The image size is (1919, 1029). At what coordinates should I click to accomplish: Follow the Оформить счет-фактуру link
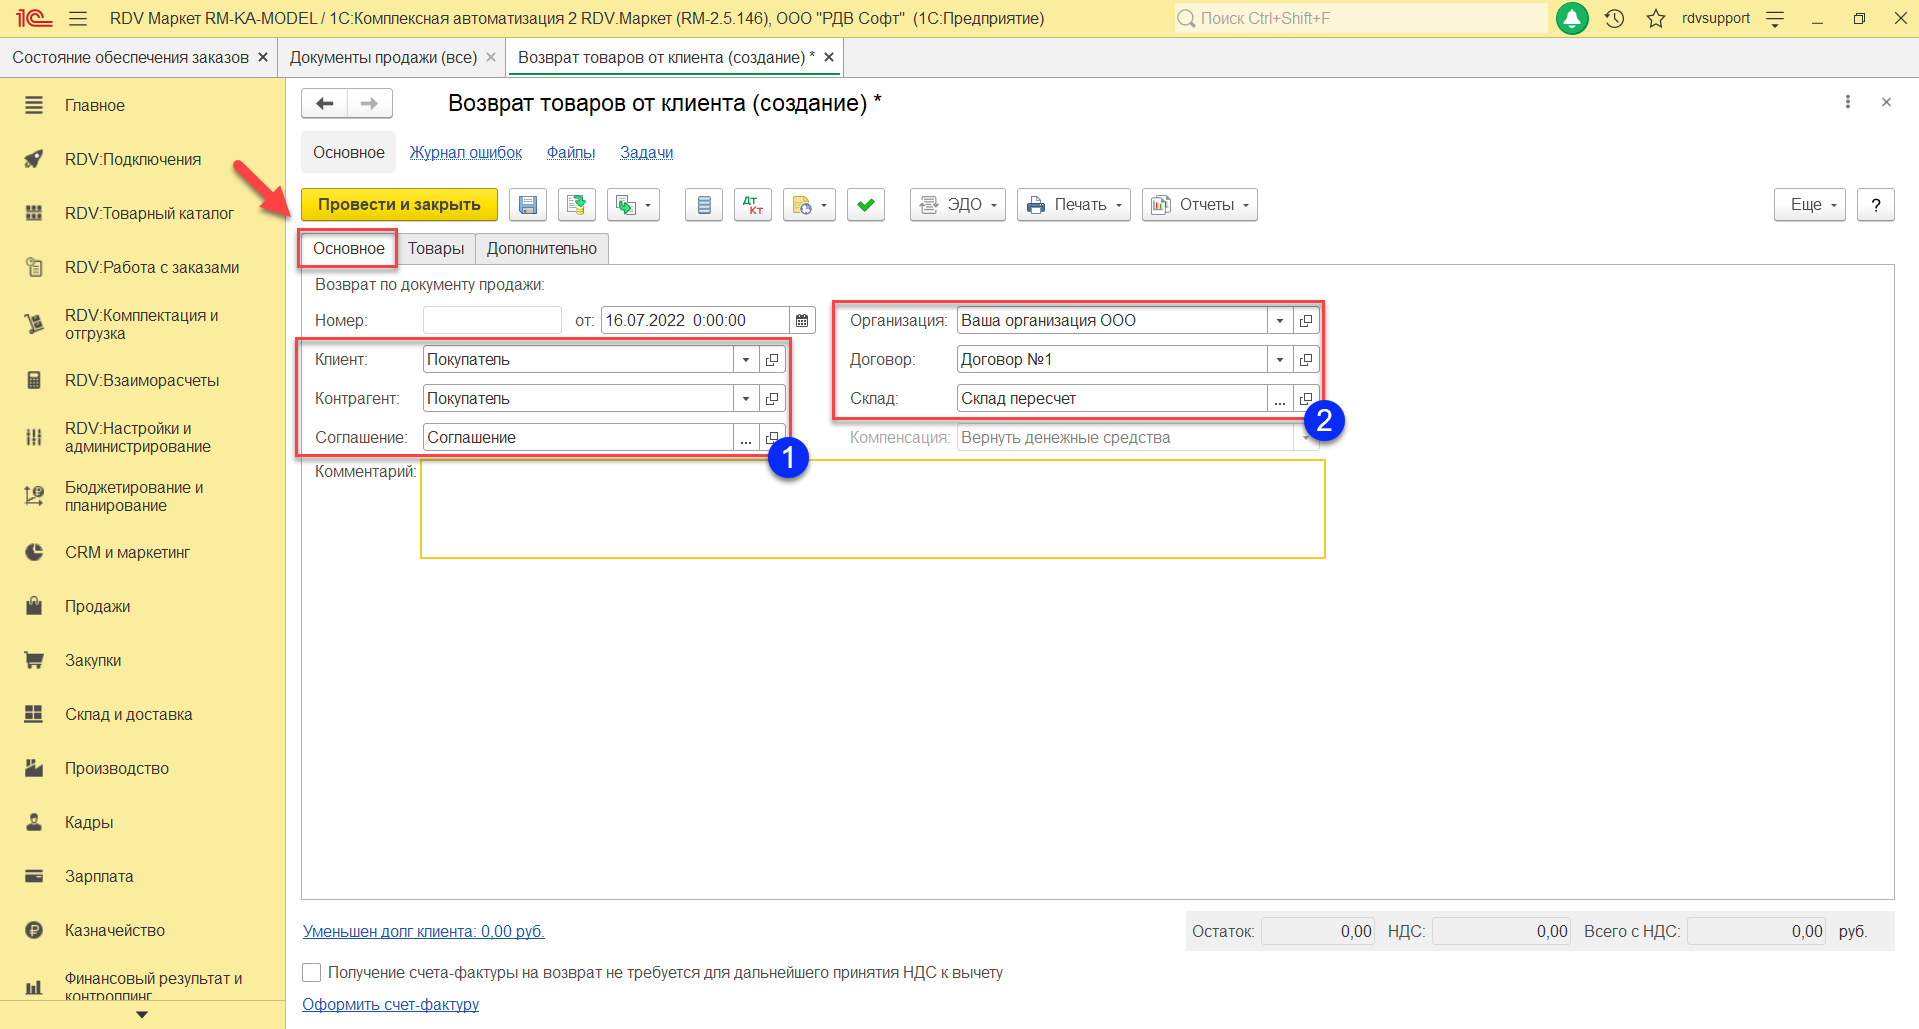(x=390, y=1004)
